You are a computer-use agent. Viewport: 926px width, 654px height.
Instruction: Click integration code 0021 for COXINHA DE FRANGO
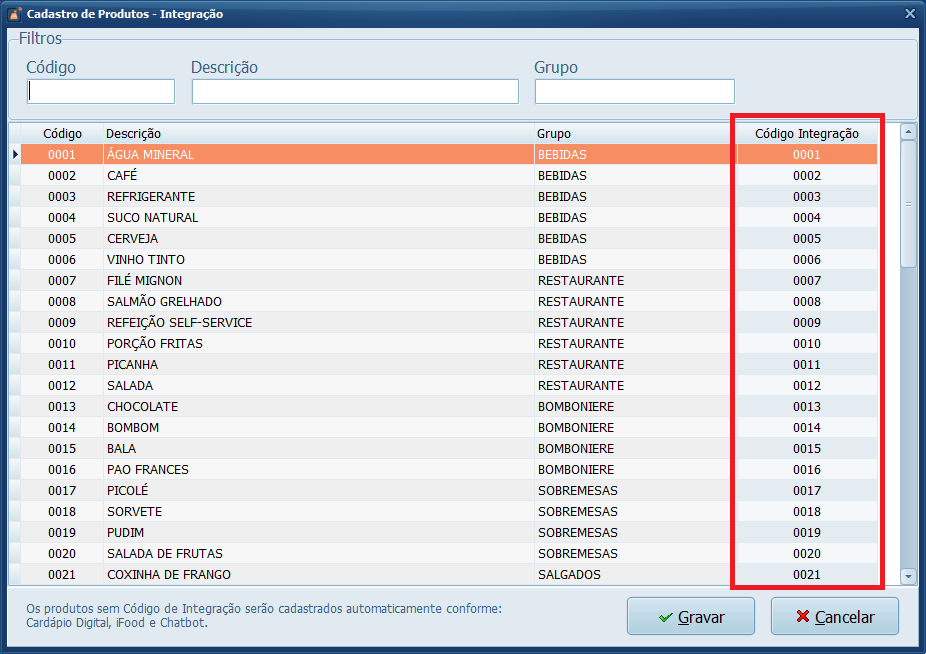point(806,575)
